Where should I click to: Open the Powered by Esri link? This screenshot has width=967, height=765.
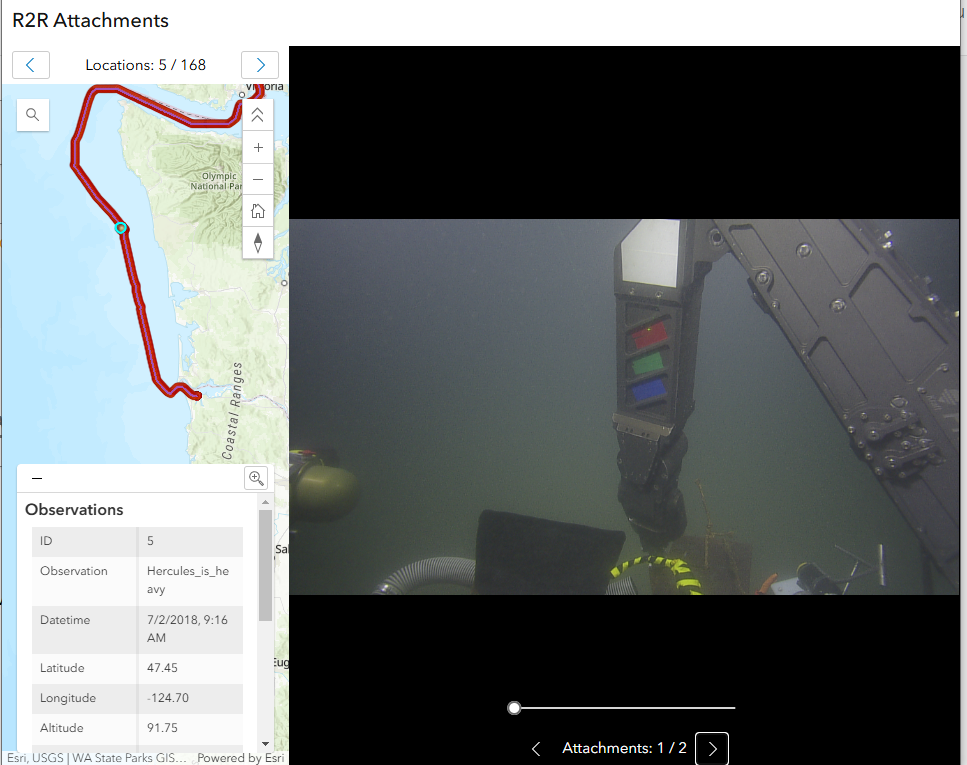point(241,758)
